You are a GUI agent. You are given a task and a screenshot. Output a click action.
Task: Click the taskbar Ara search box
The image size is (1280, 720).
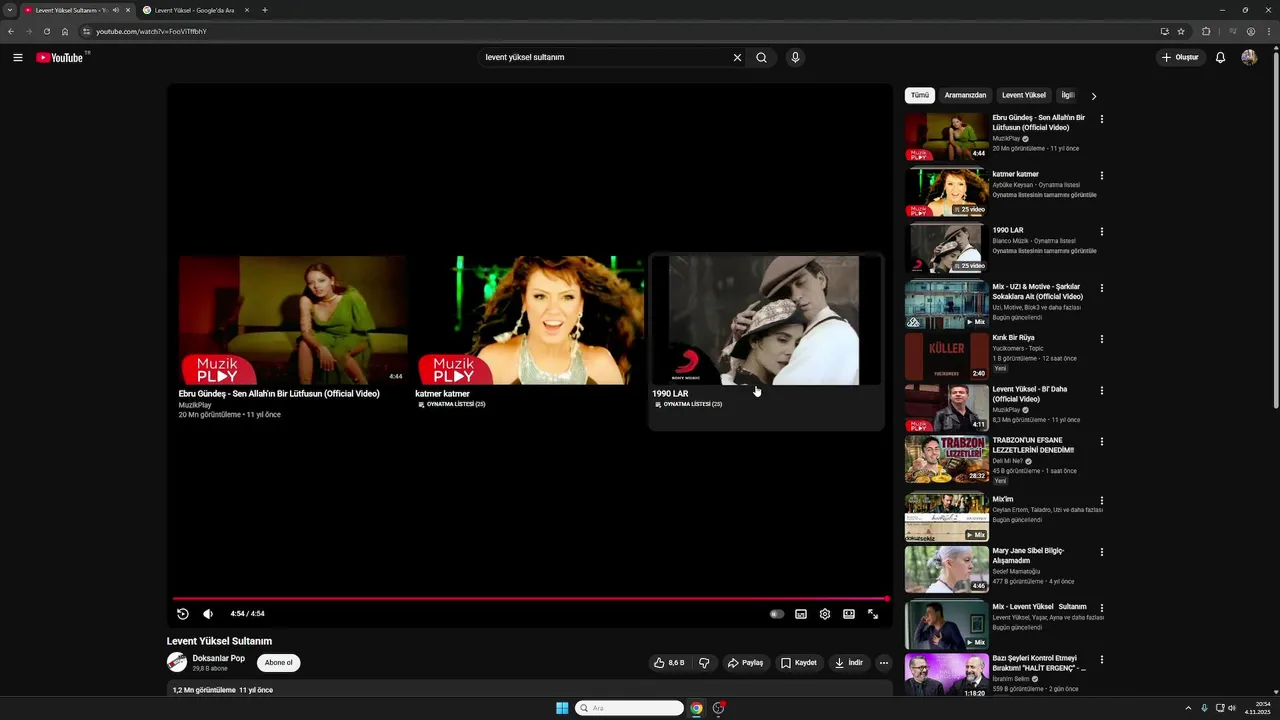point(629,708)
